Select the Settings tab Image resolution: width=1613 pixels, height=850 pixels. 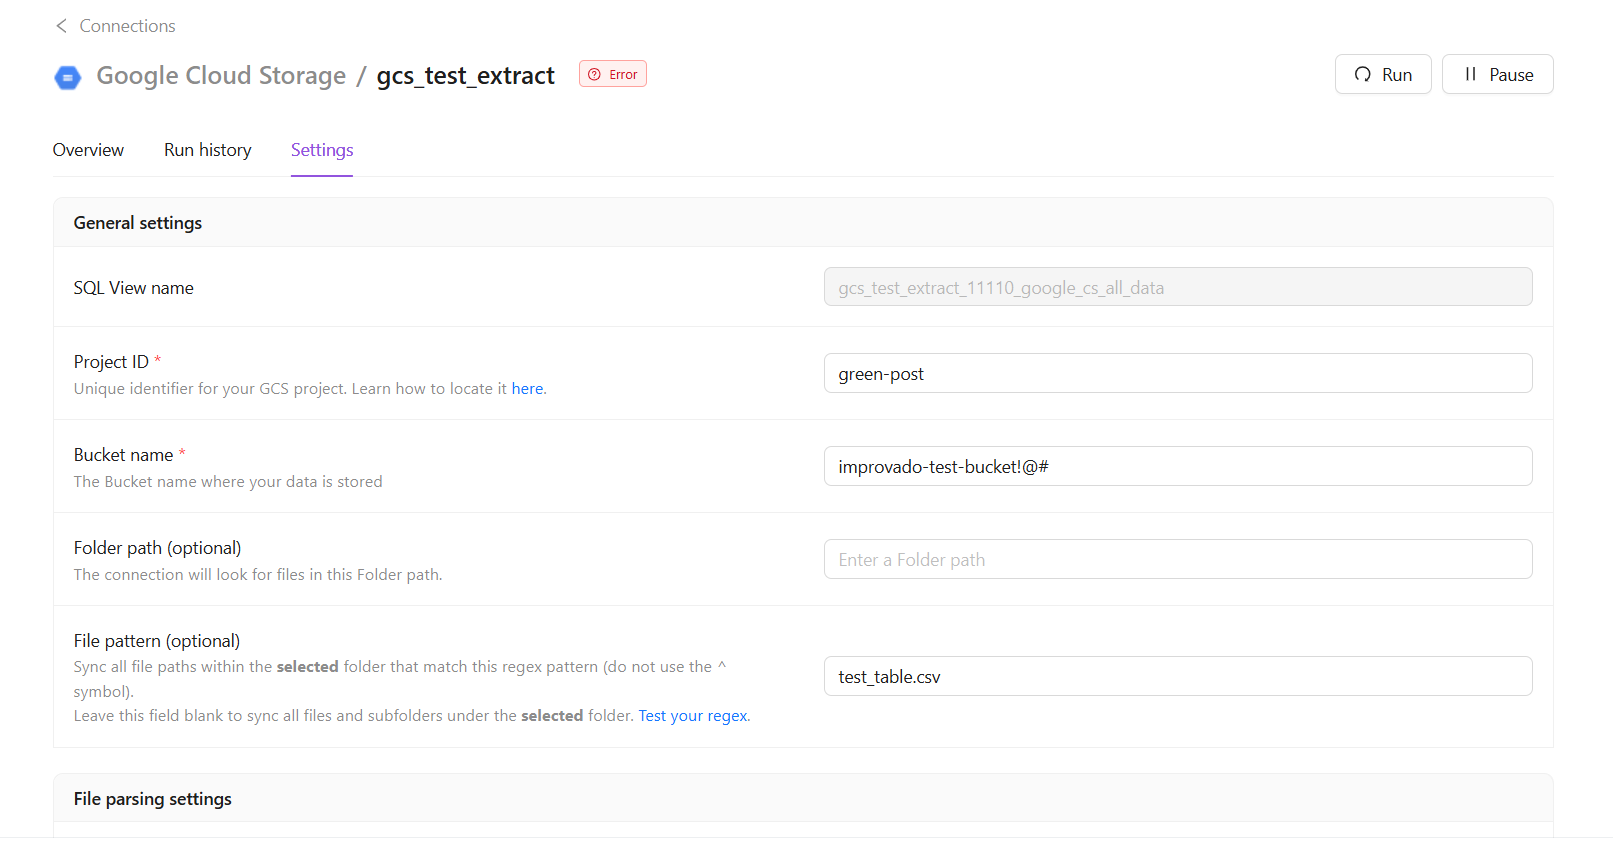[x=322, y=150]
